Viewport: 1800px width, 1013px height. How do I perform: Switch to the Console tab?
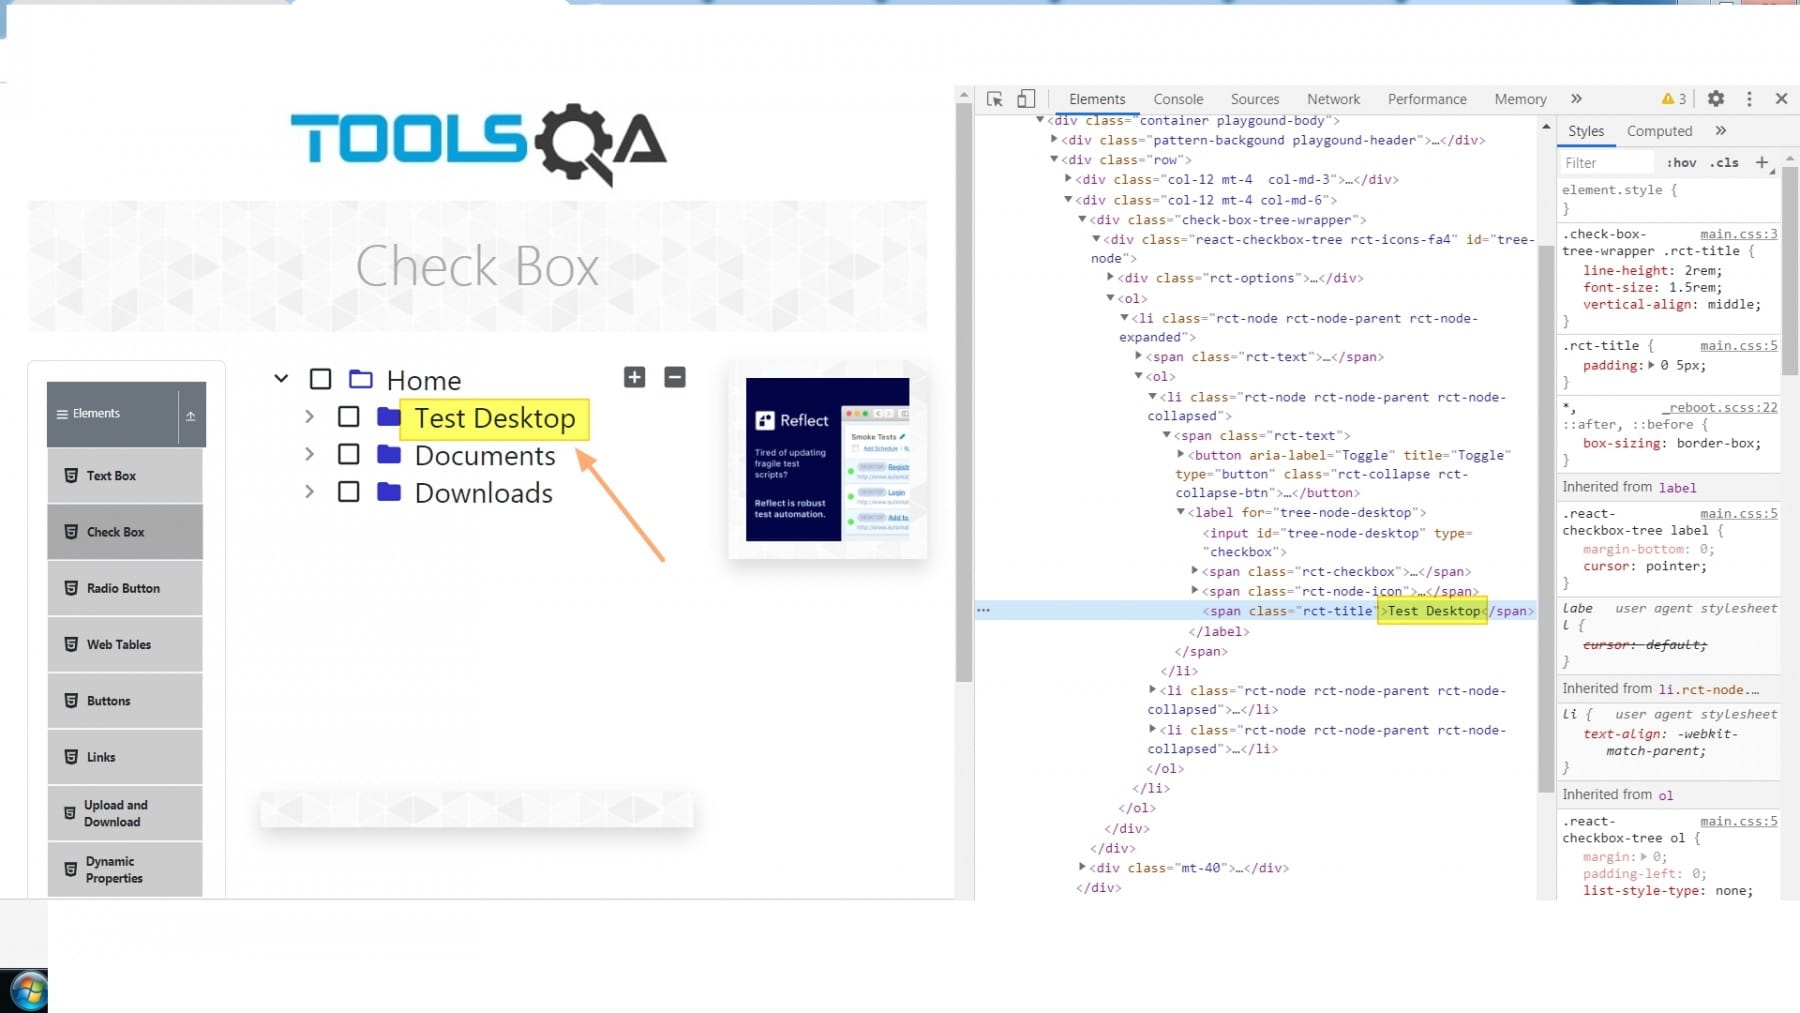tap(1178, 98)
